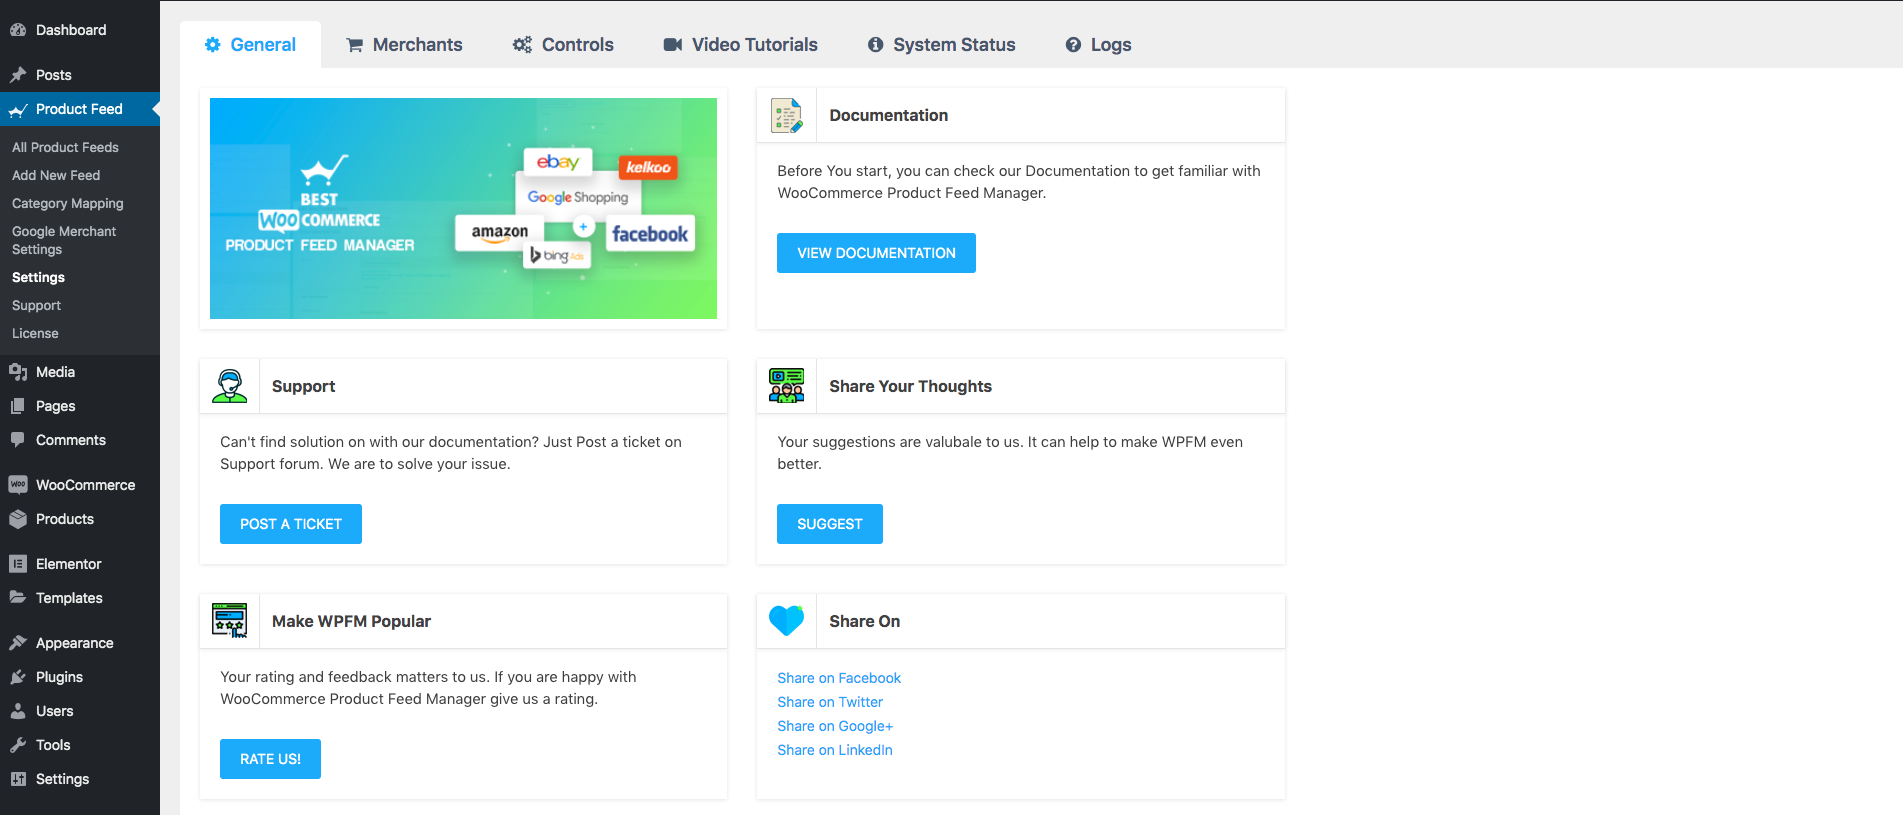Open Plugins menu item
The height and width of the screenshot is (815, 1903).
point(80,677)
